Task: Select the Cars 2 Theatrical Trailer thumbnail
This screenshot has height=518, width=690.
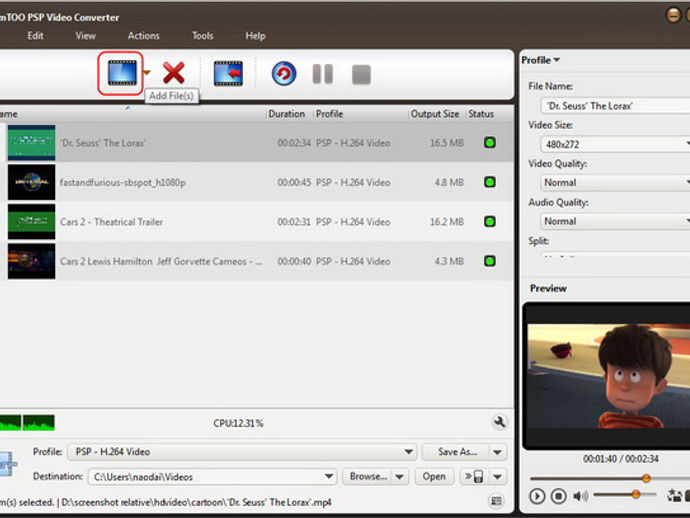Action: [32, 221]
